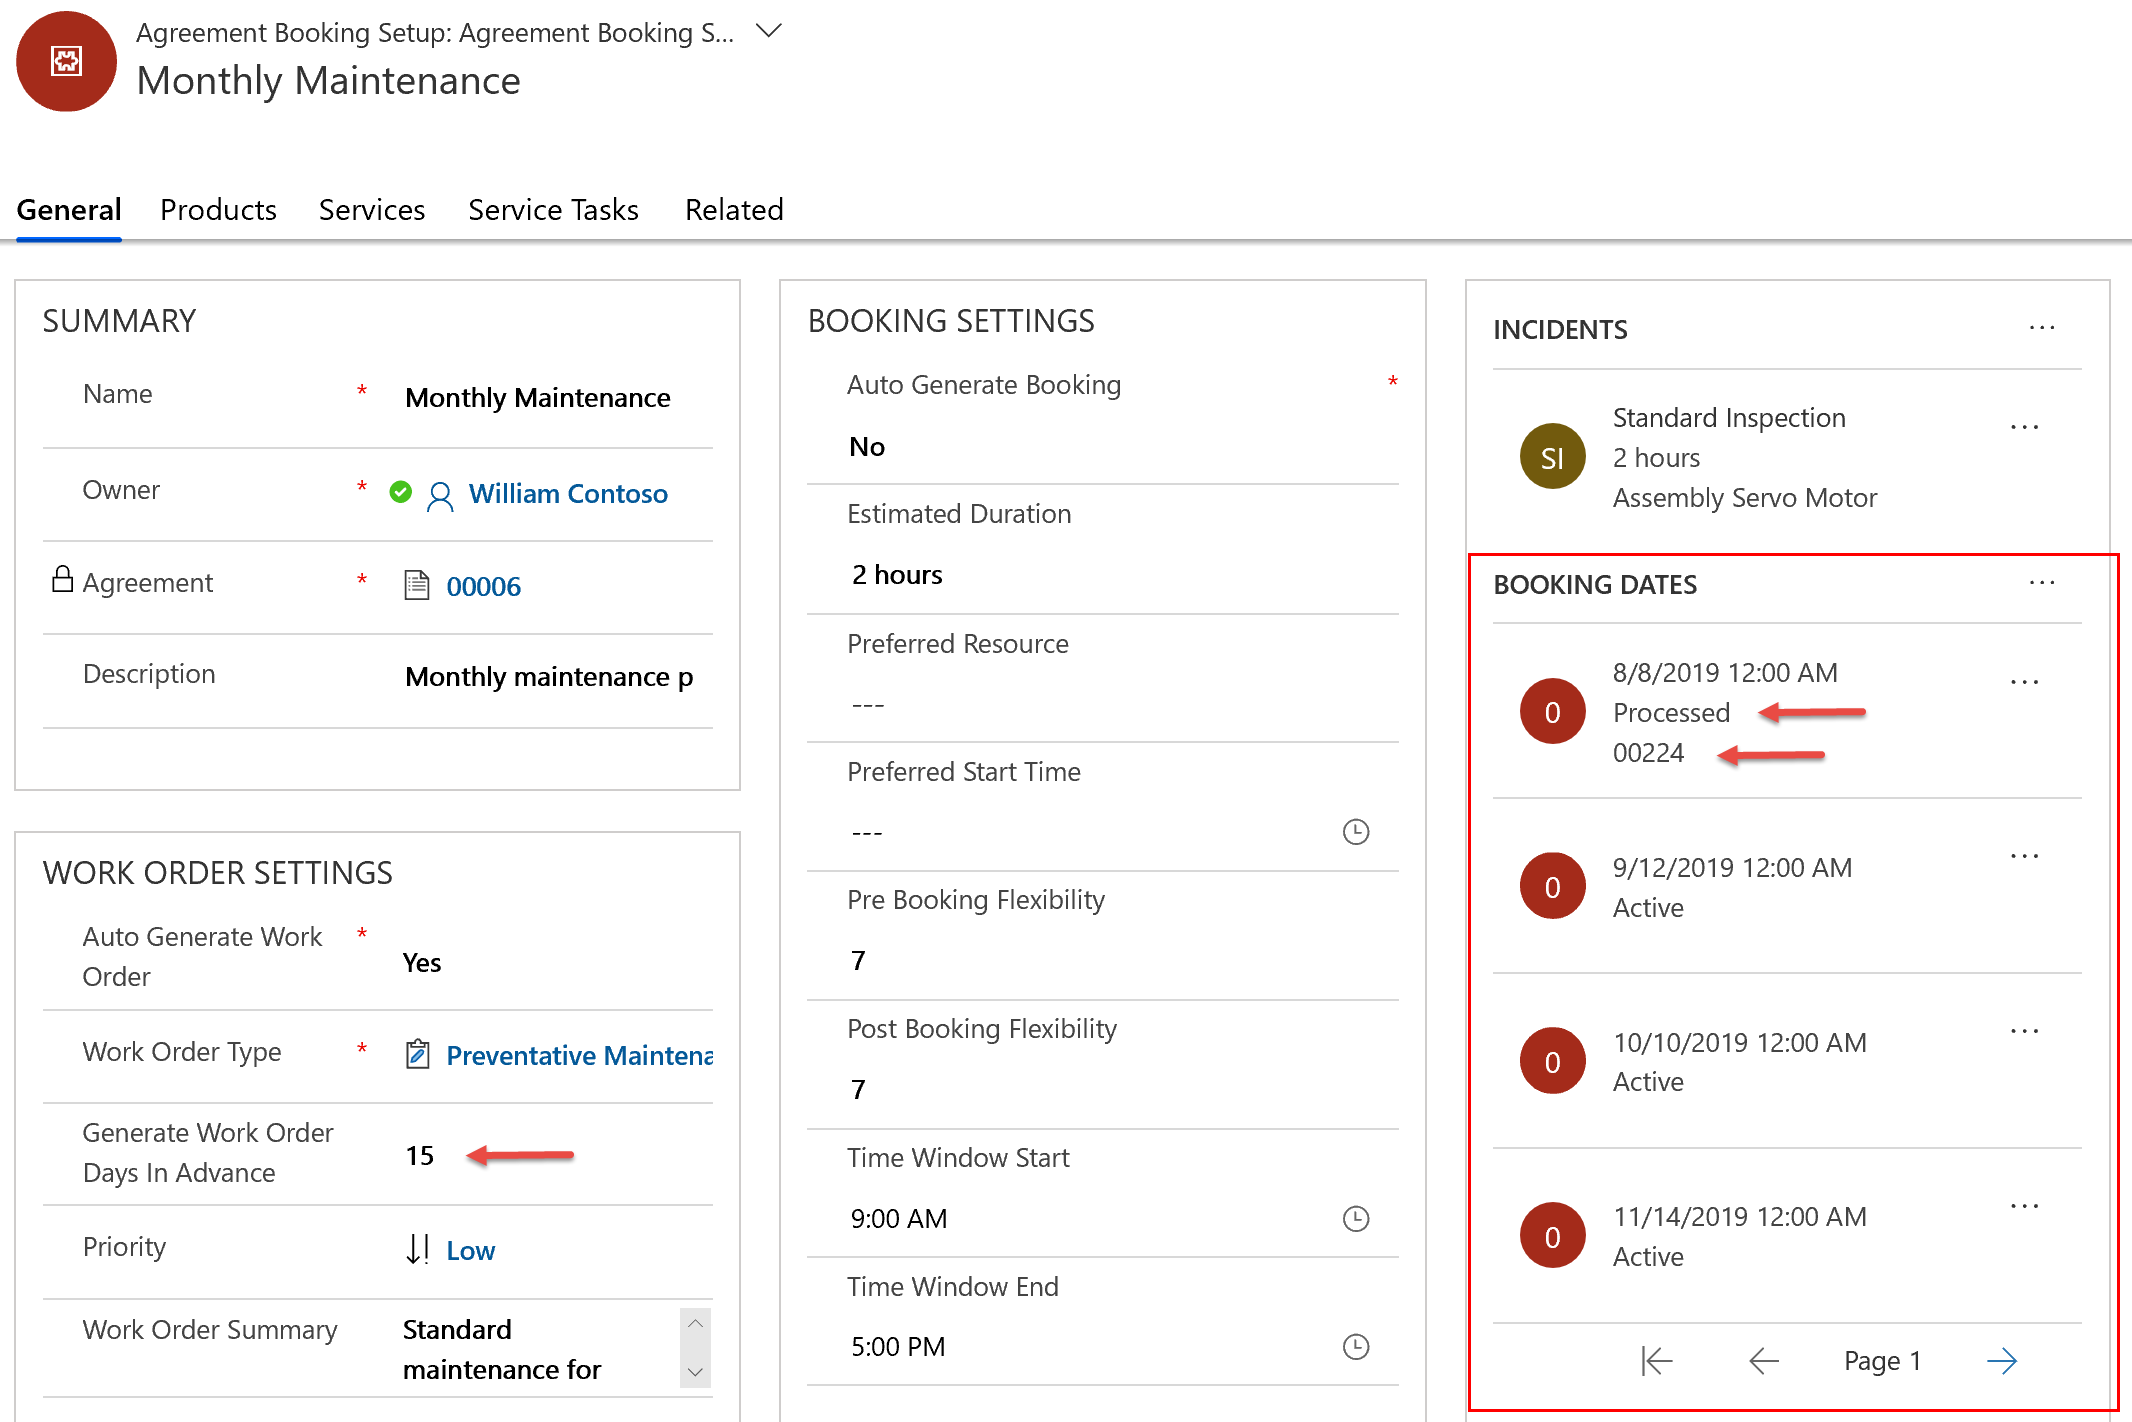Click the 9/12/2019 booking date circle icon
This screenshot has width=2132, height=1422.
coord(1551,884)
